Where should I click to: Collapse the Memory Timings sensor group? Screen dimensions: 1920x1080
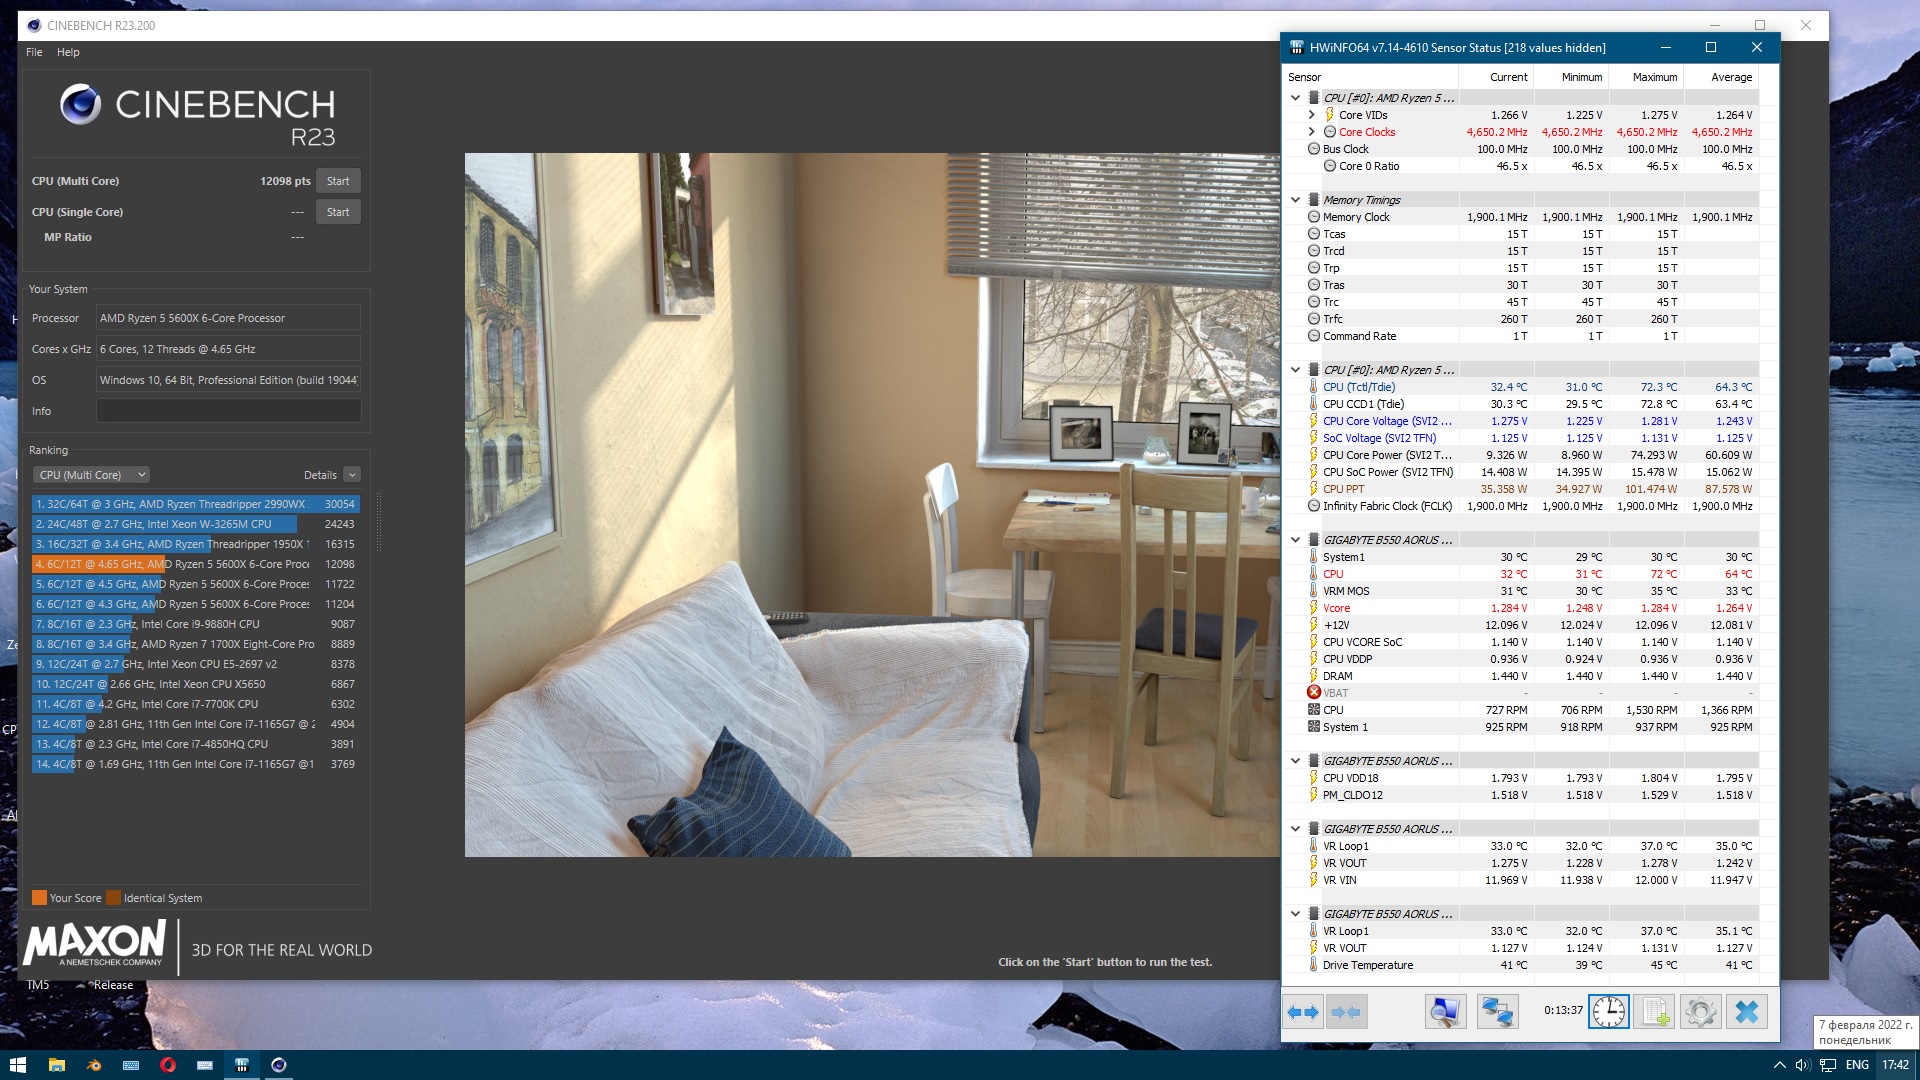tap(1295, 200)
